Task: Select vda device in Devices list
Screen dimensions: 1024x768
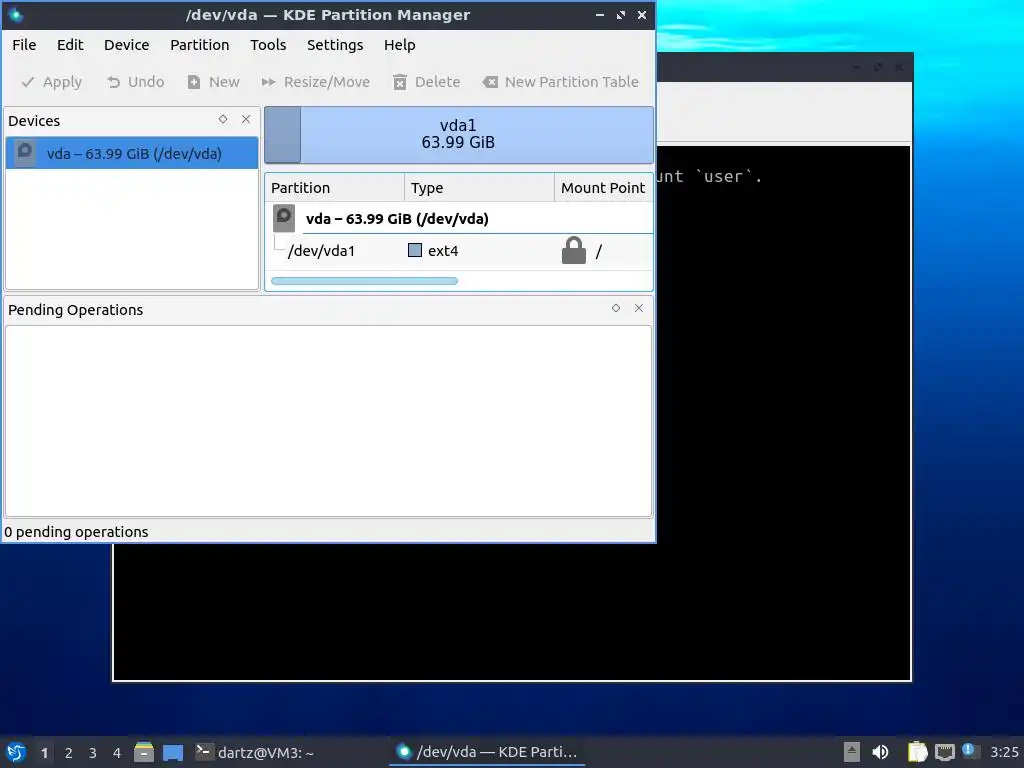Action: point(132,153)
